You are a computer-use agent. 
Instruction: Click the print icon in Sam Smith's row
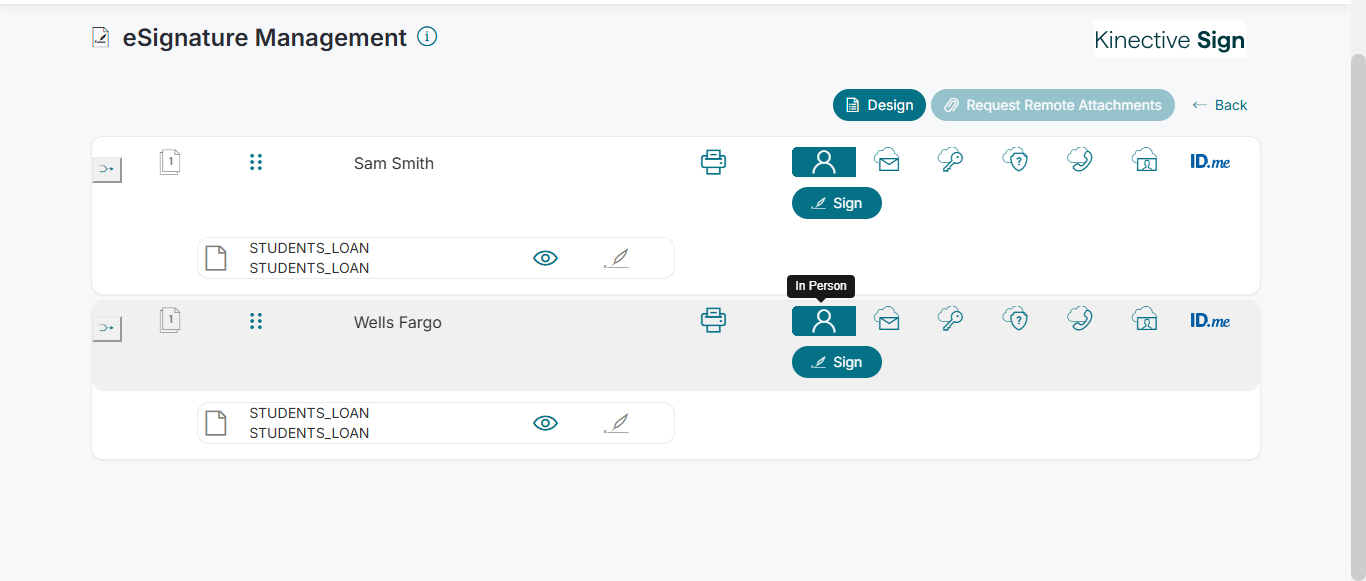click(x=713, y=162)
